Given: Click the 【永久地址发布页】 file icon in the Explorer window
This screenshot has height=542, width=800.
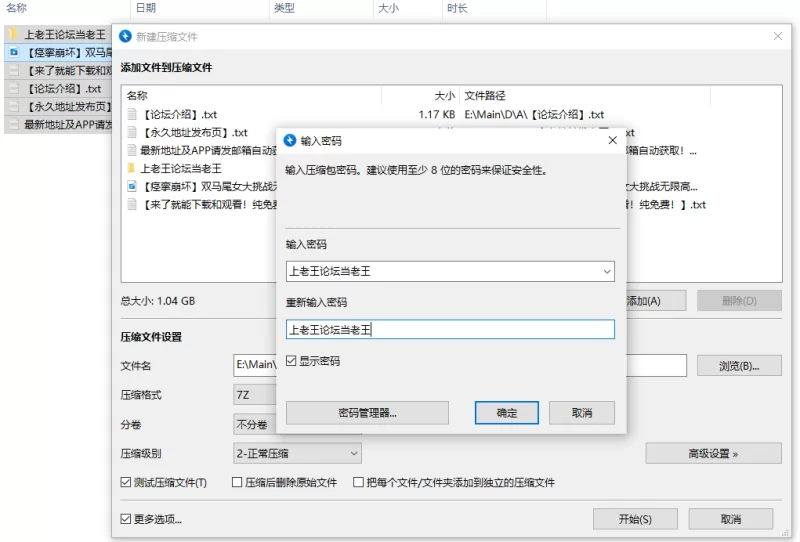Looking at the screenshot, I should (x=14, y=106).
